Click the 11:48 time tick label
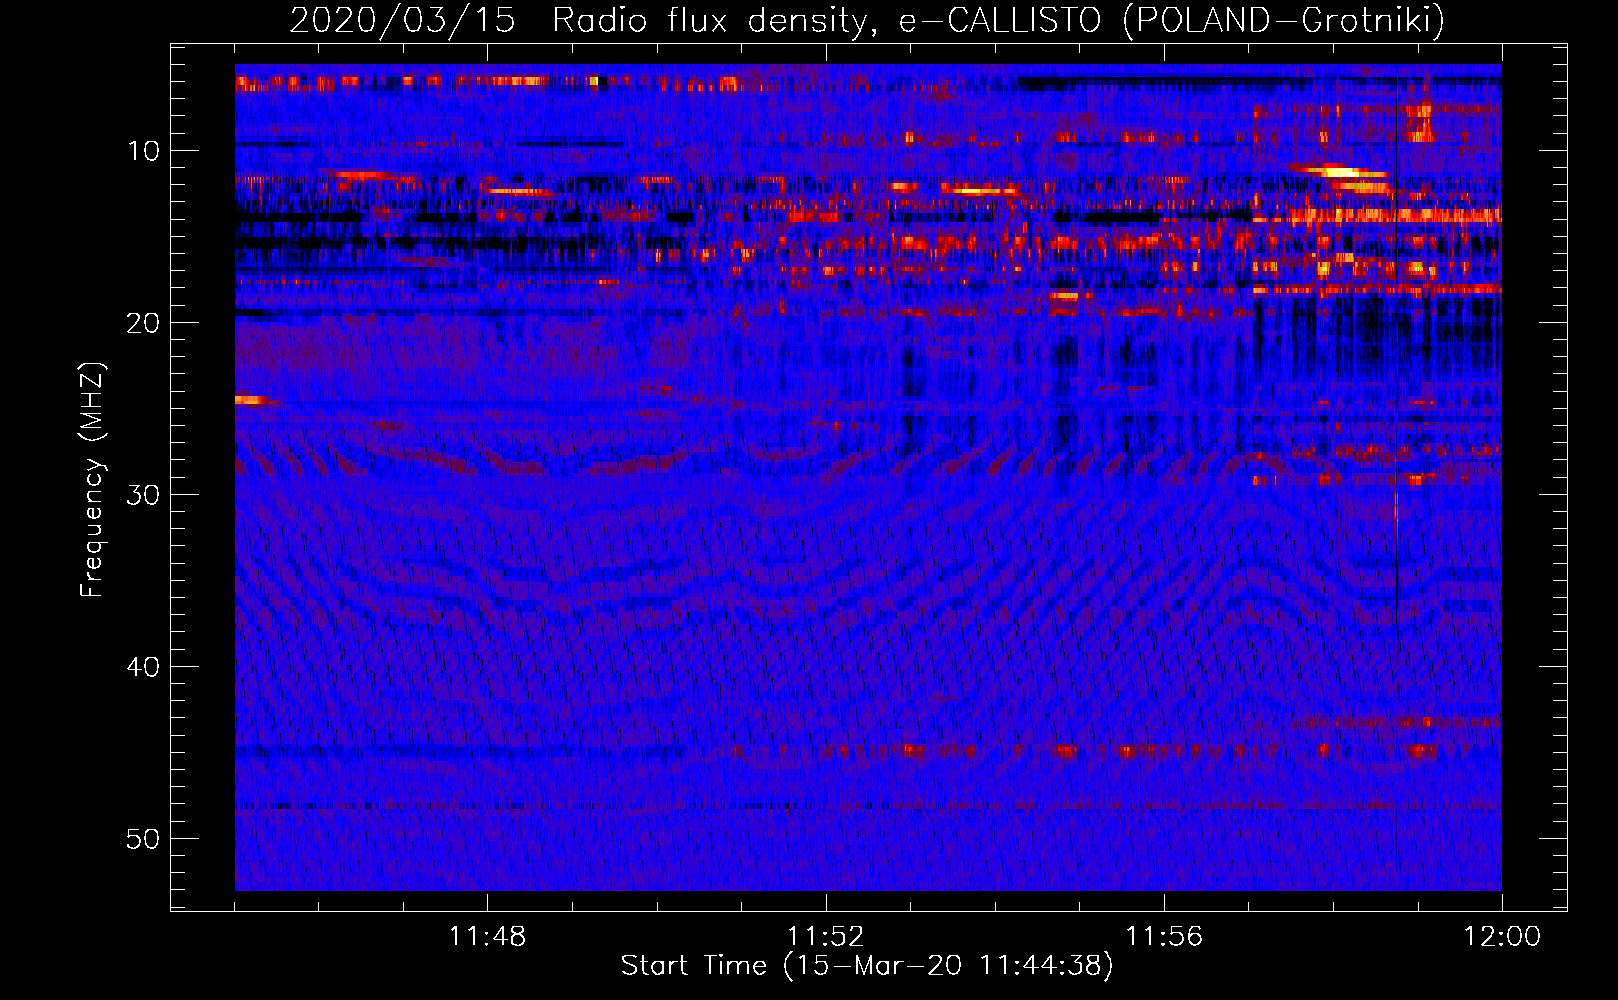Viewport: 1618px width, 1000px height. (487, 937)
